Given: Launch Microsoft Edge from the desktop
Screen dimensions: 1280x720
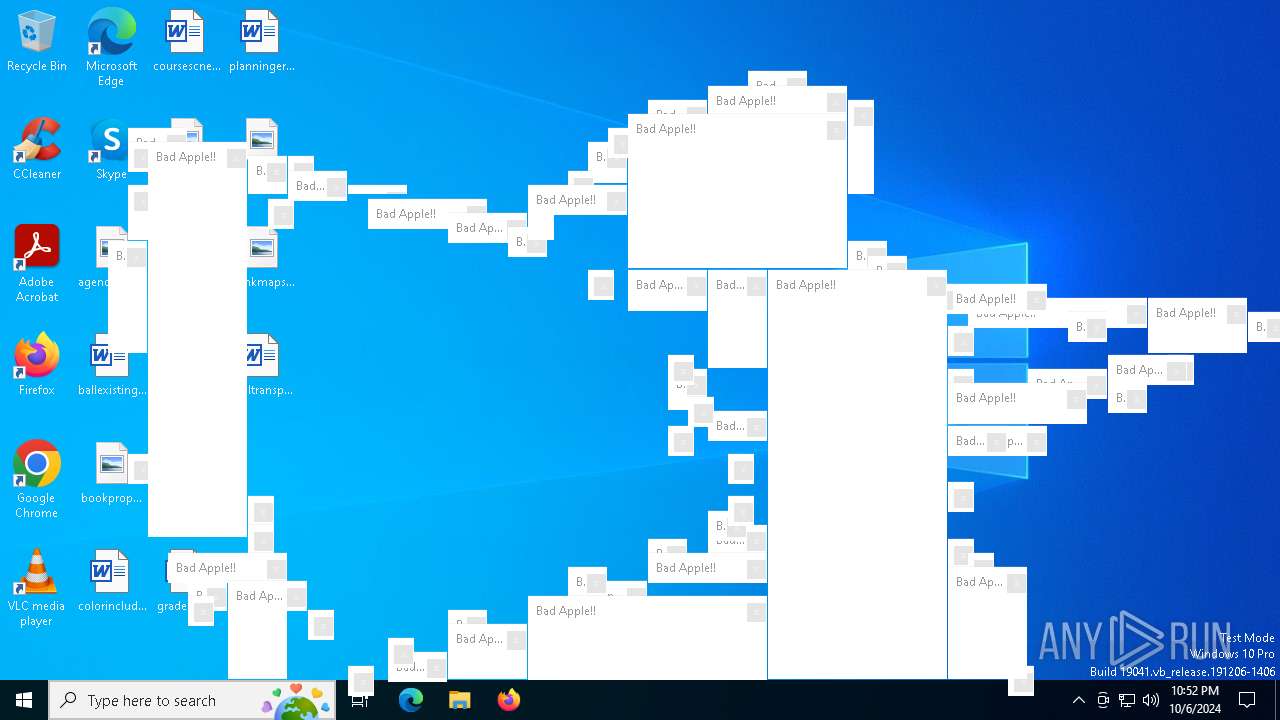Looking at the screenshot, I should [111, 48].
